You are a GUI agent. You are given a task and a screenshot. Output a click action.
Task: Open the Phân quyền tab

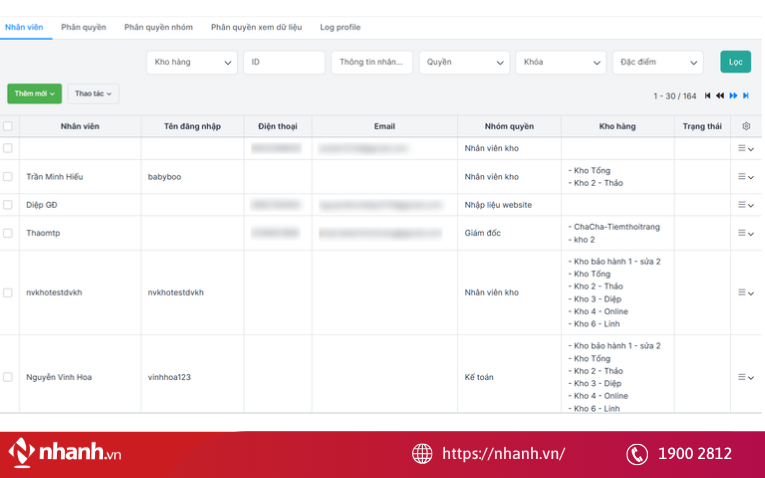pos(83,27)
